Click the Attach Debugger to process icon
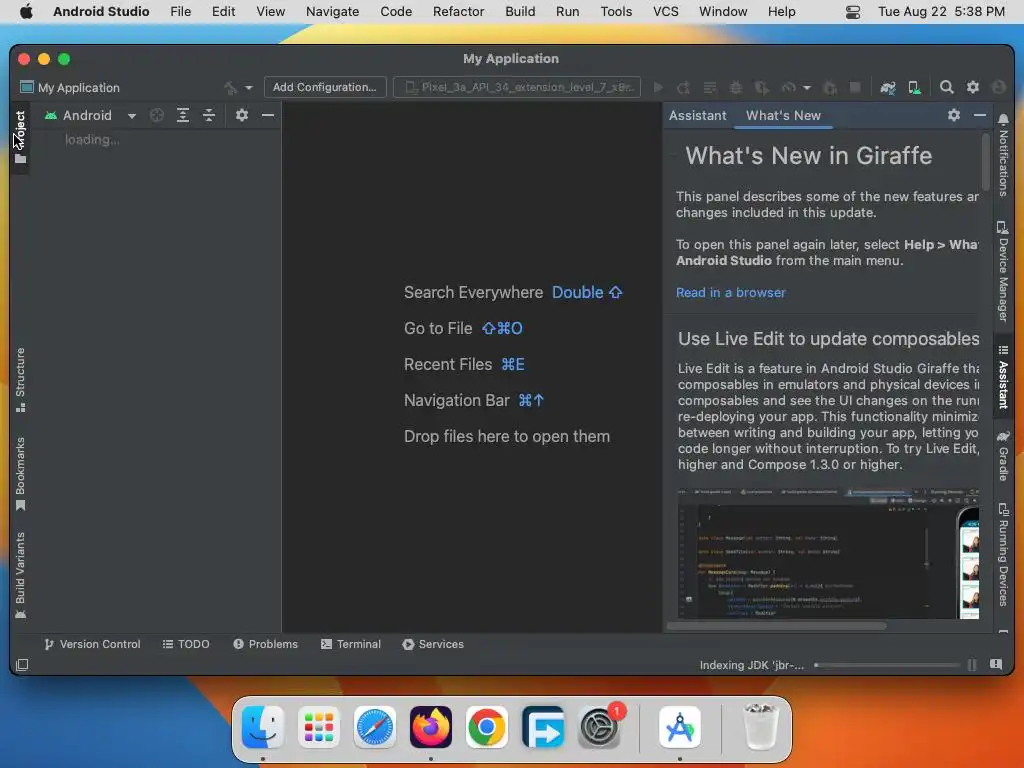The image size is (1024, 768). [830, 88]
